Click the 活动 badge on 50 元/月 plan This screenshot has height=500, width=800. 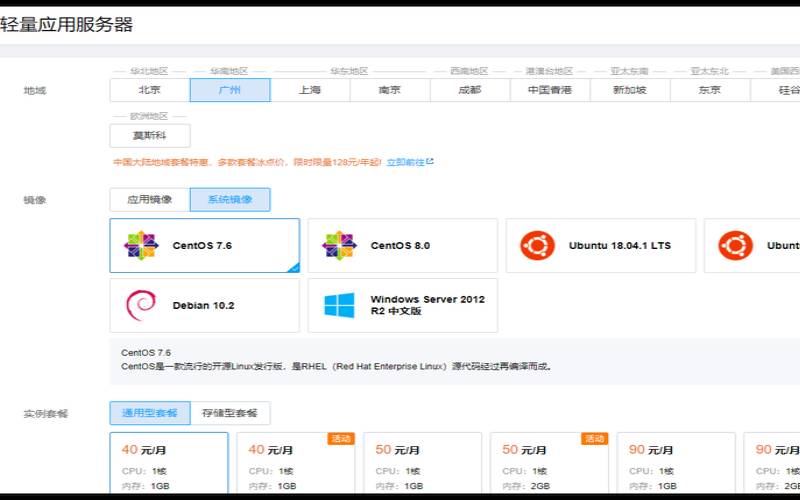click(594, 439)
